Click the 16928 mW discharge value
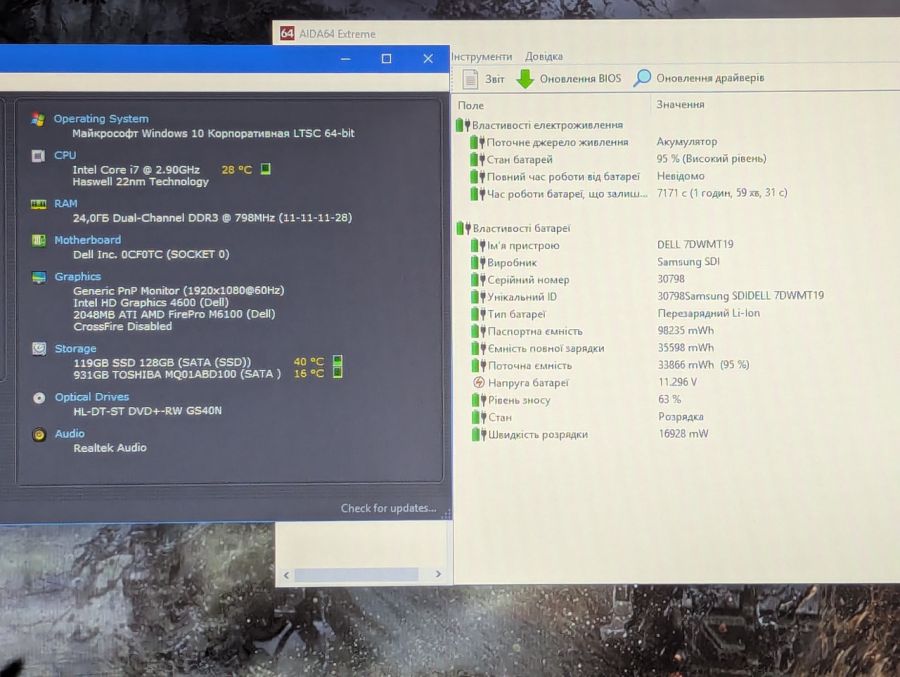The width and height of the screenshot is (900, 677). pyautogui.click(x=684, y=434)
